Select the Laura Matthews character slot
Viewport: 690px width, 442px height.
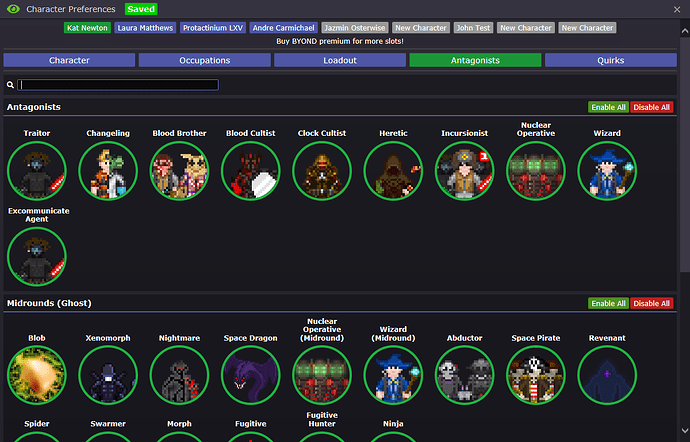point(145,28)
